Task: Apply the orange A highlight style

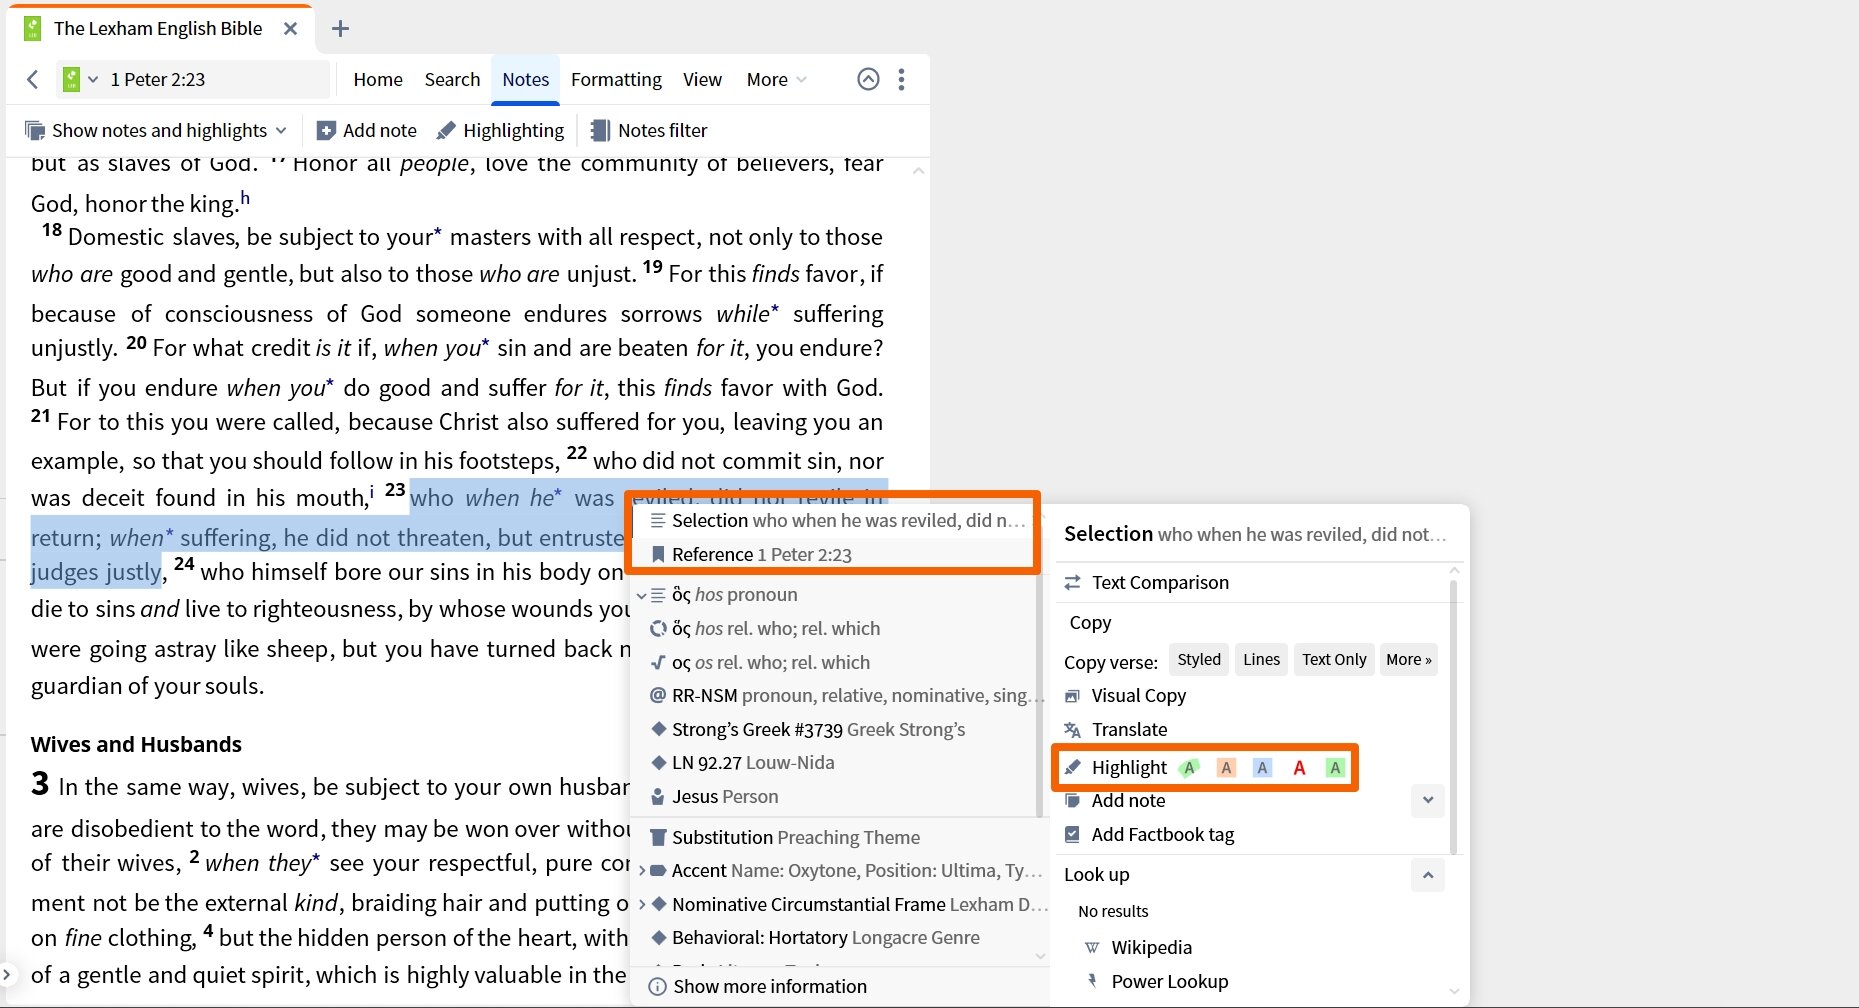Action: pyautogui.click(x=1226, y=767)
